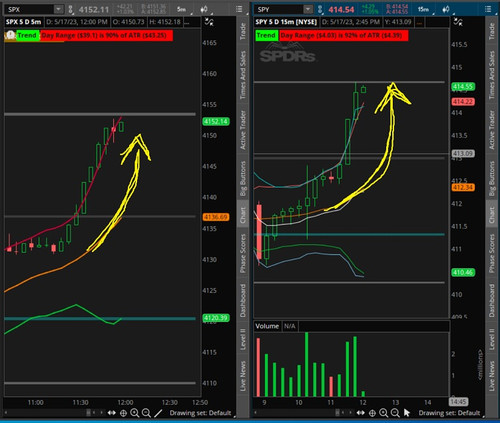
Task: Expand the ellipsis in SPY chart info bar
Action: click(419, 22)
